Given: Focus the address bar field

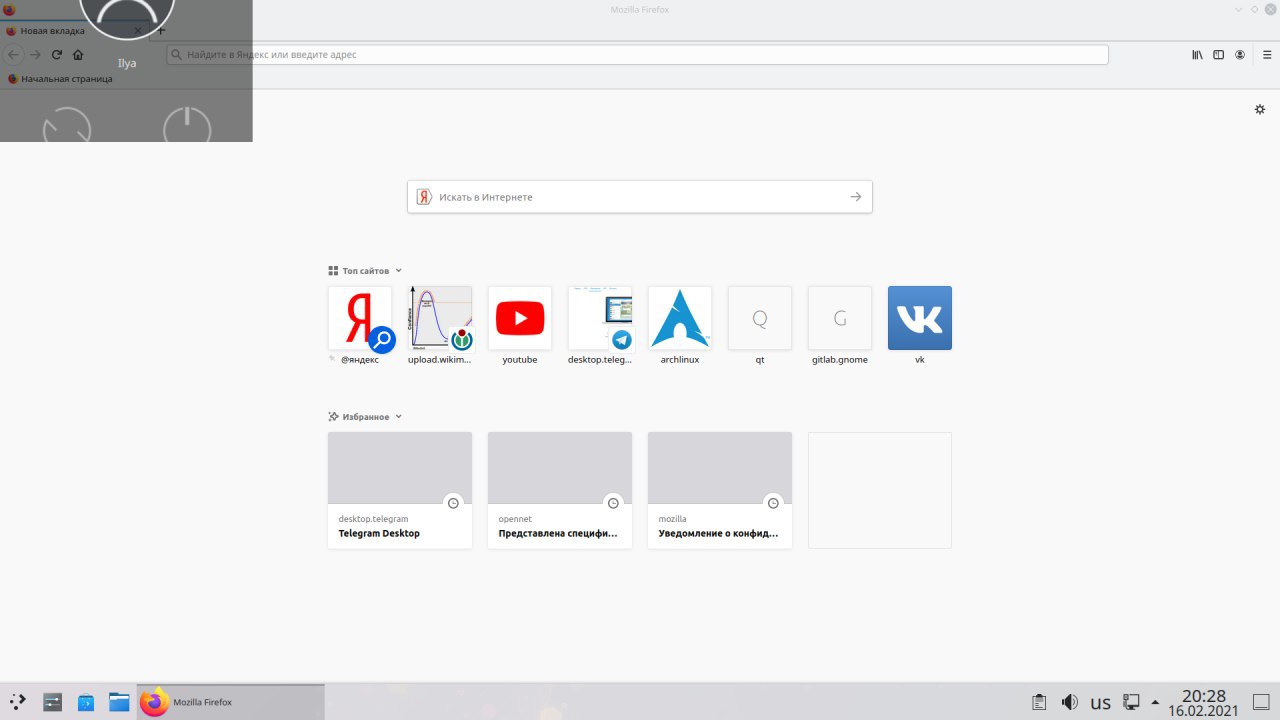Looking at the screenshot, I should (637, 55).
